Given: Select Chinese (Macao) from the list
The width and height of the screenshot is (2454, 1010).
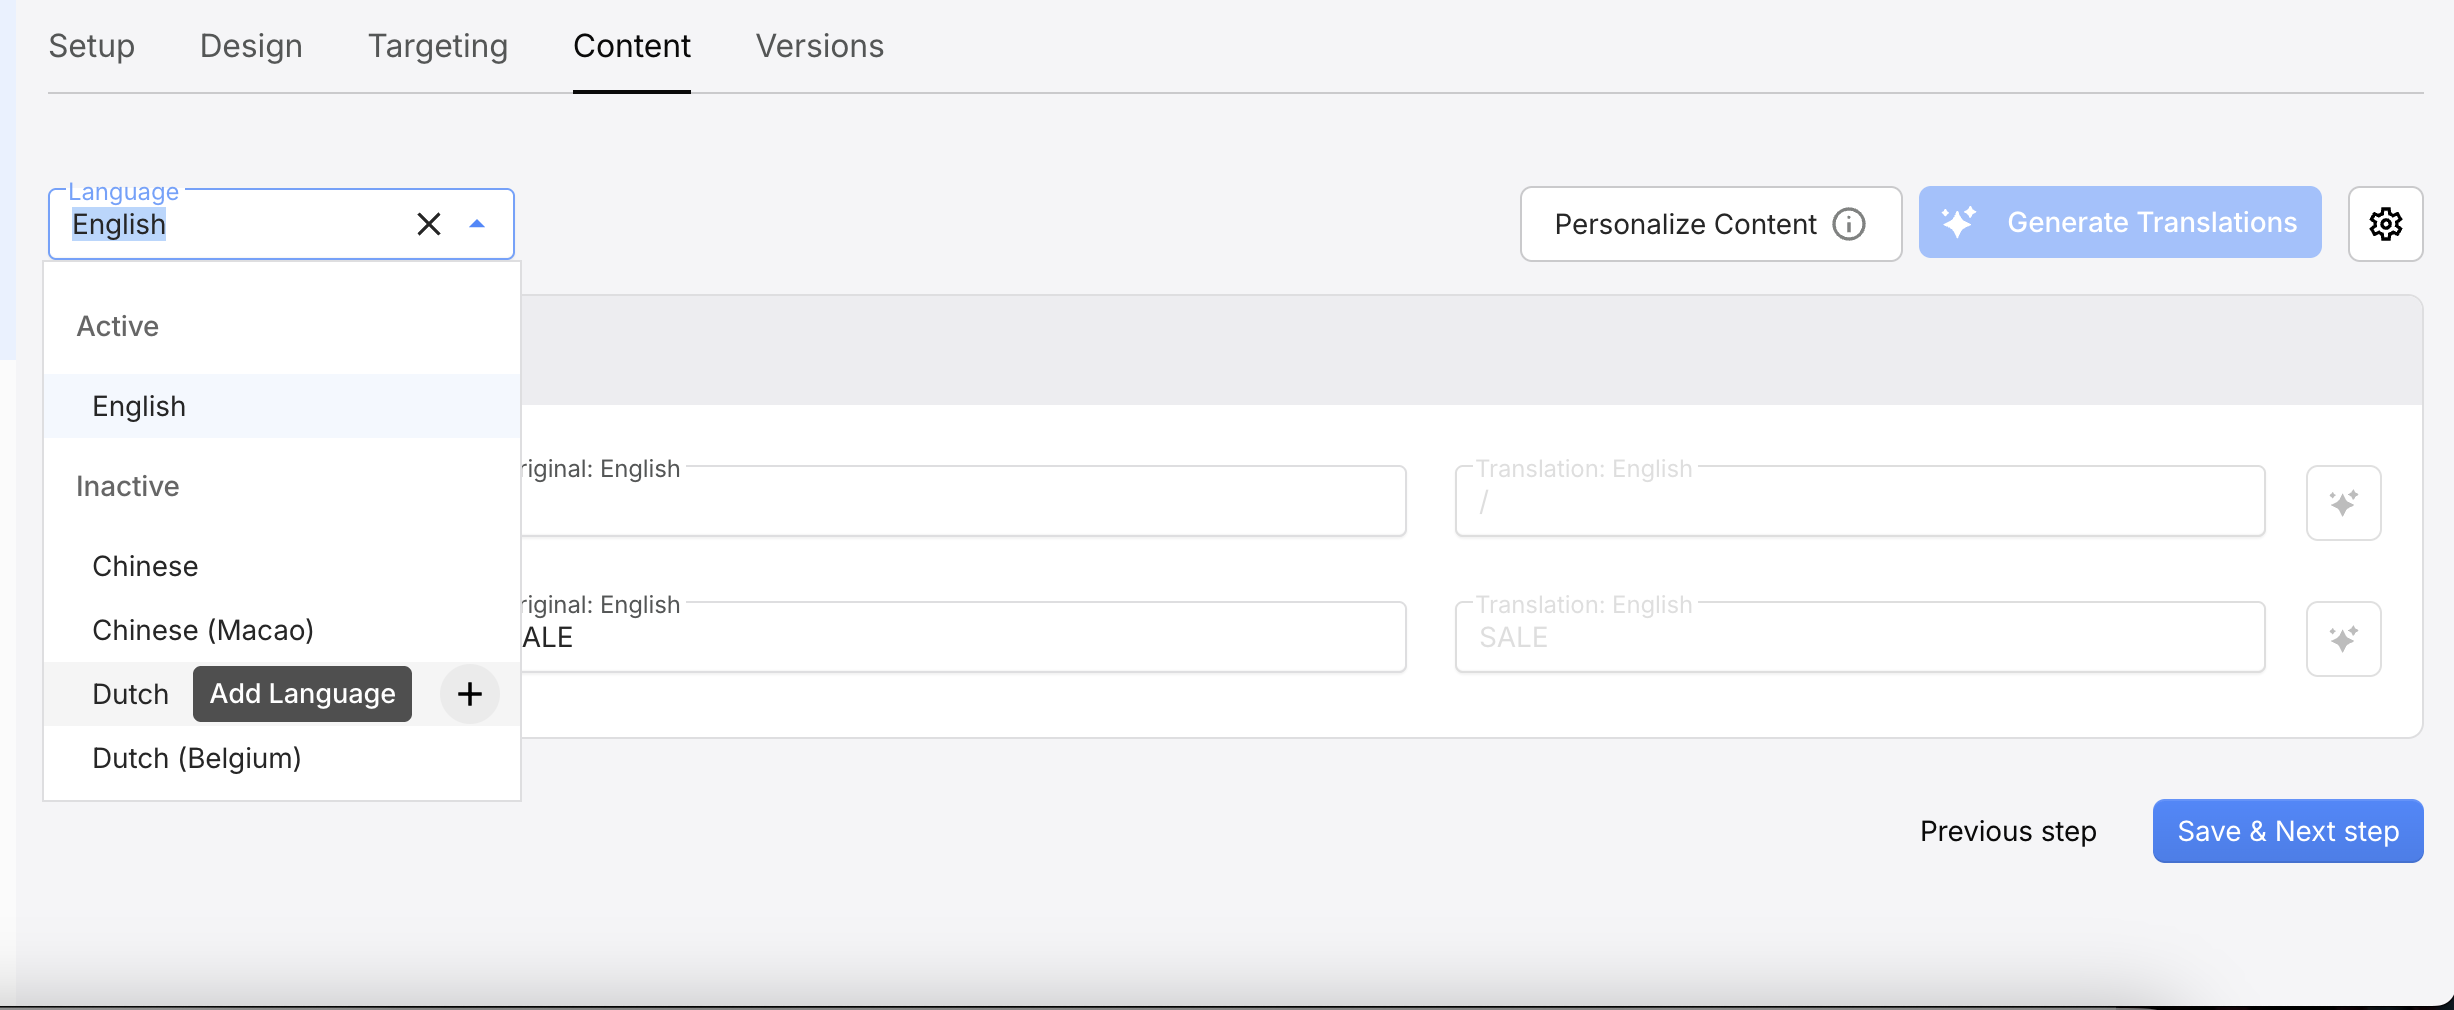Looking at the screenshot, I should (203, 630).
